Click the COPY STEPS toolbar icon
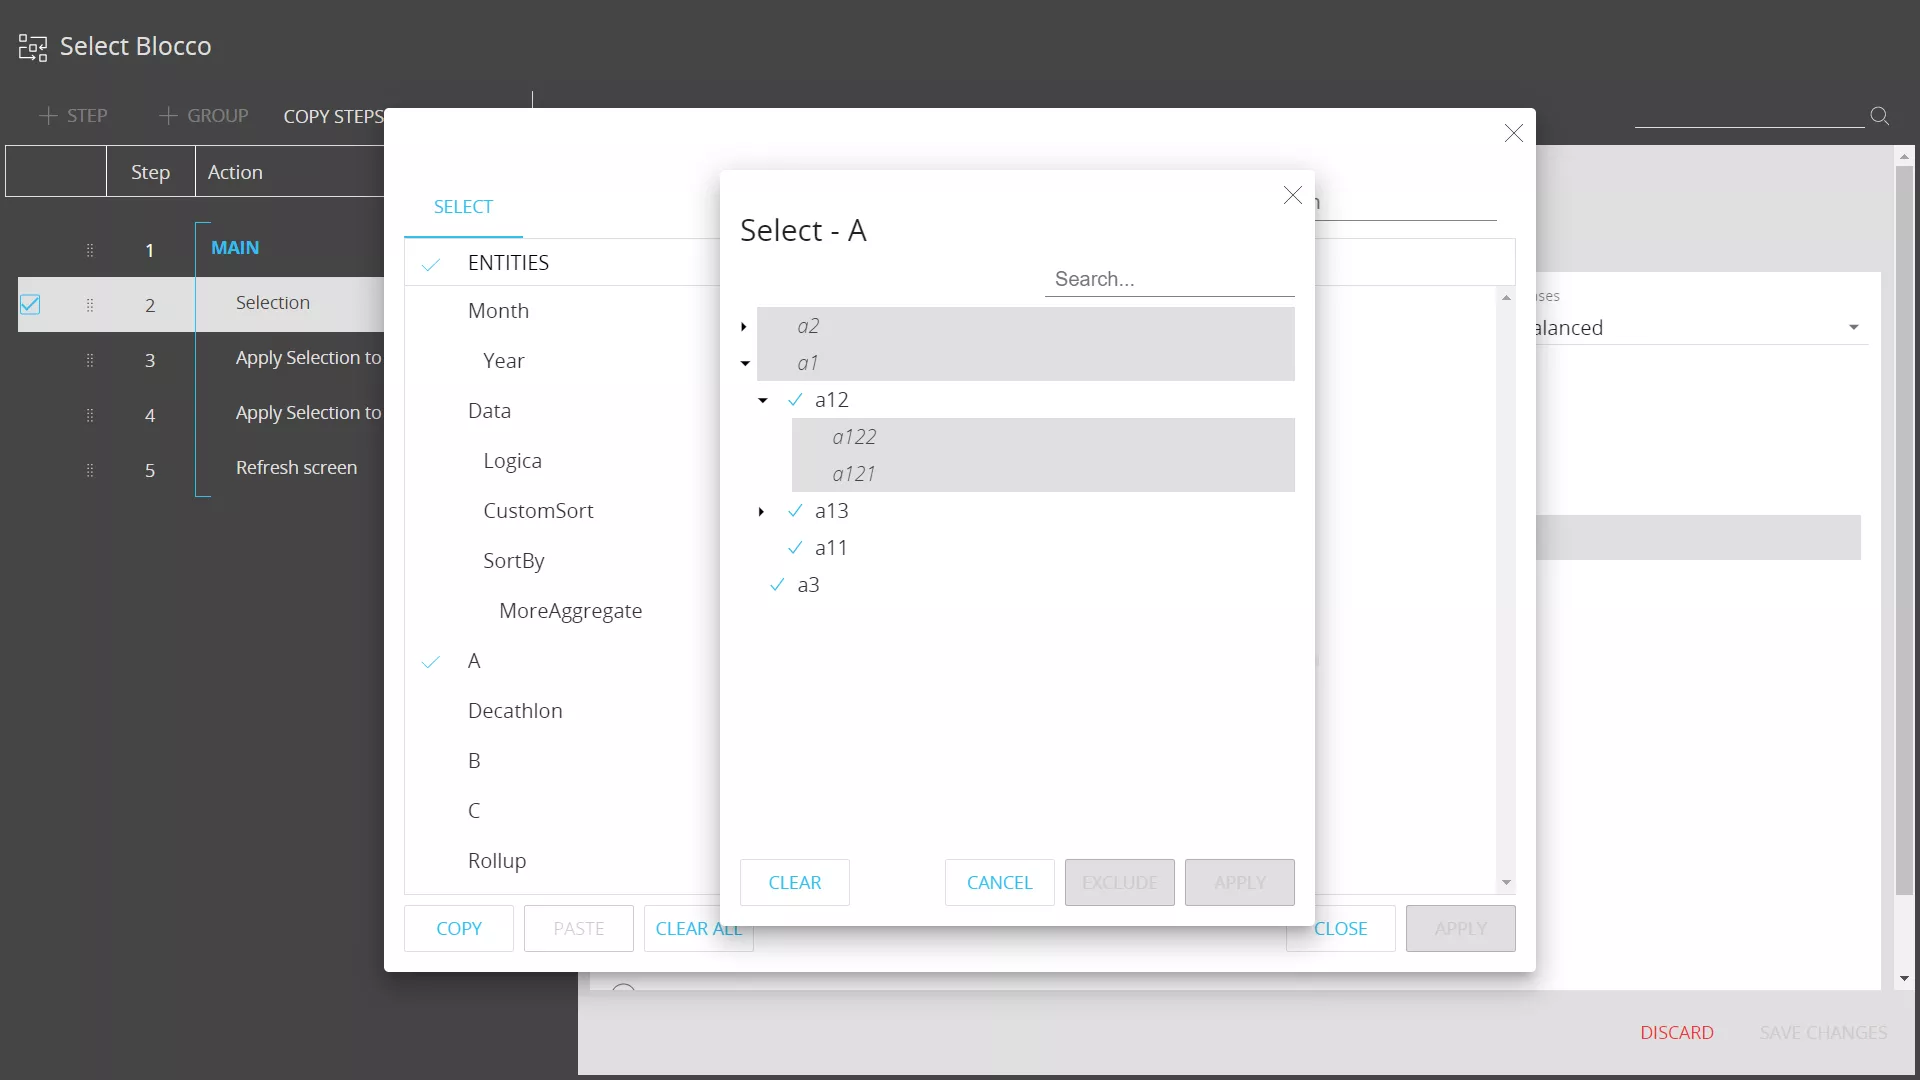Viewport: 1920px width, 1080px height. click(332, 116)
